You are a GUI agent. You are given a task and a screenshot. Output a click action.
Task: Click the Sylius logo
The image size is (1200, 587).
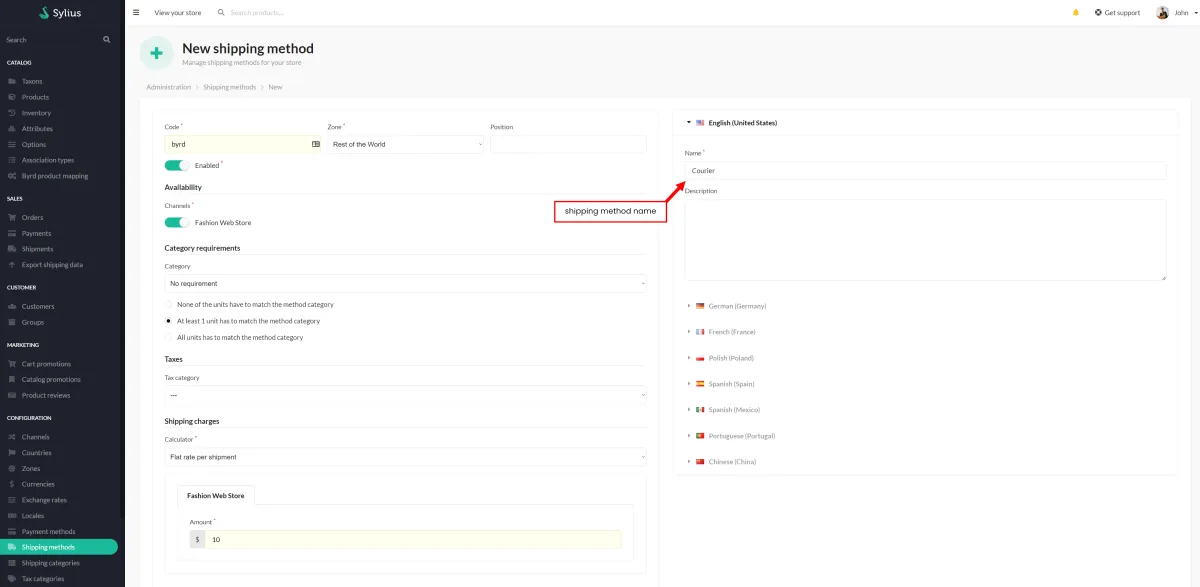click(60, 13)
